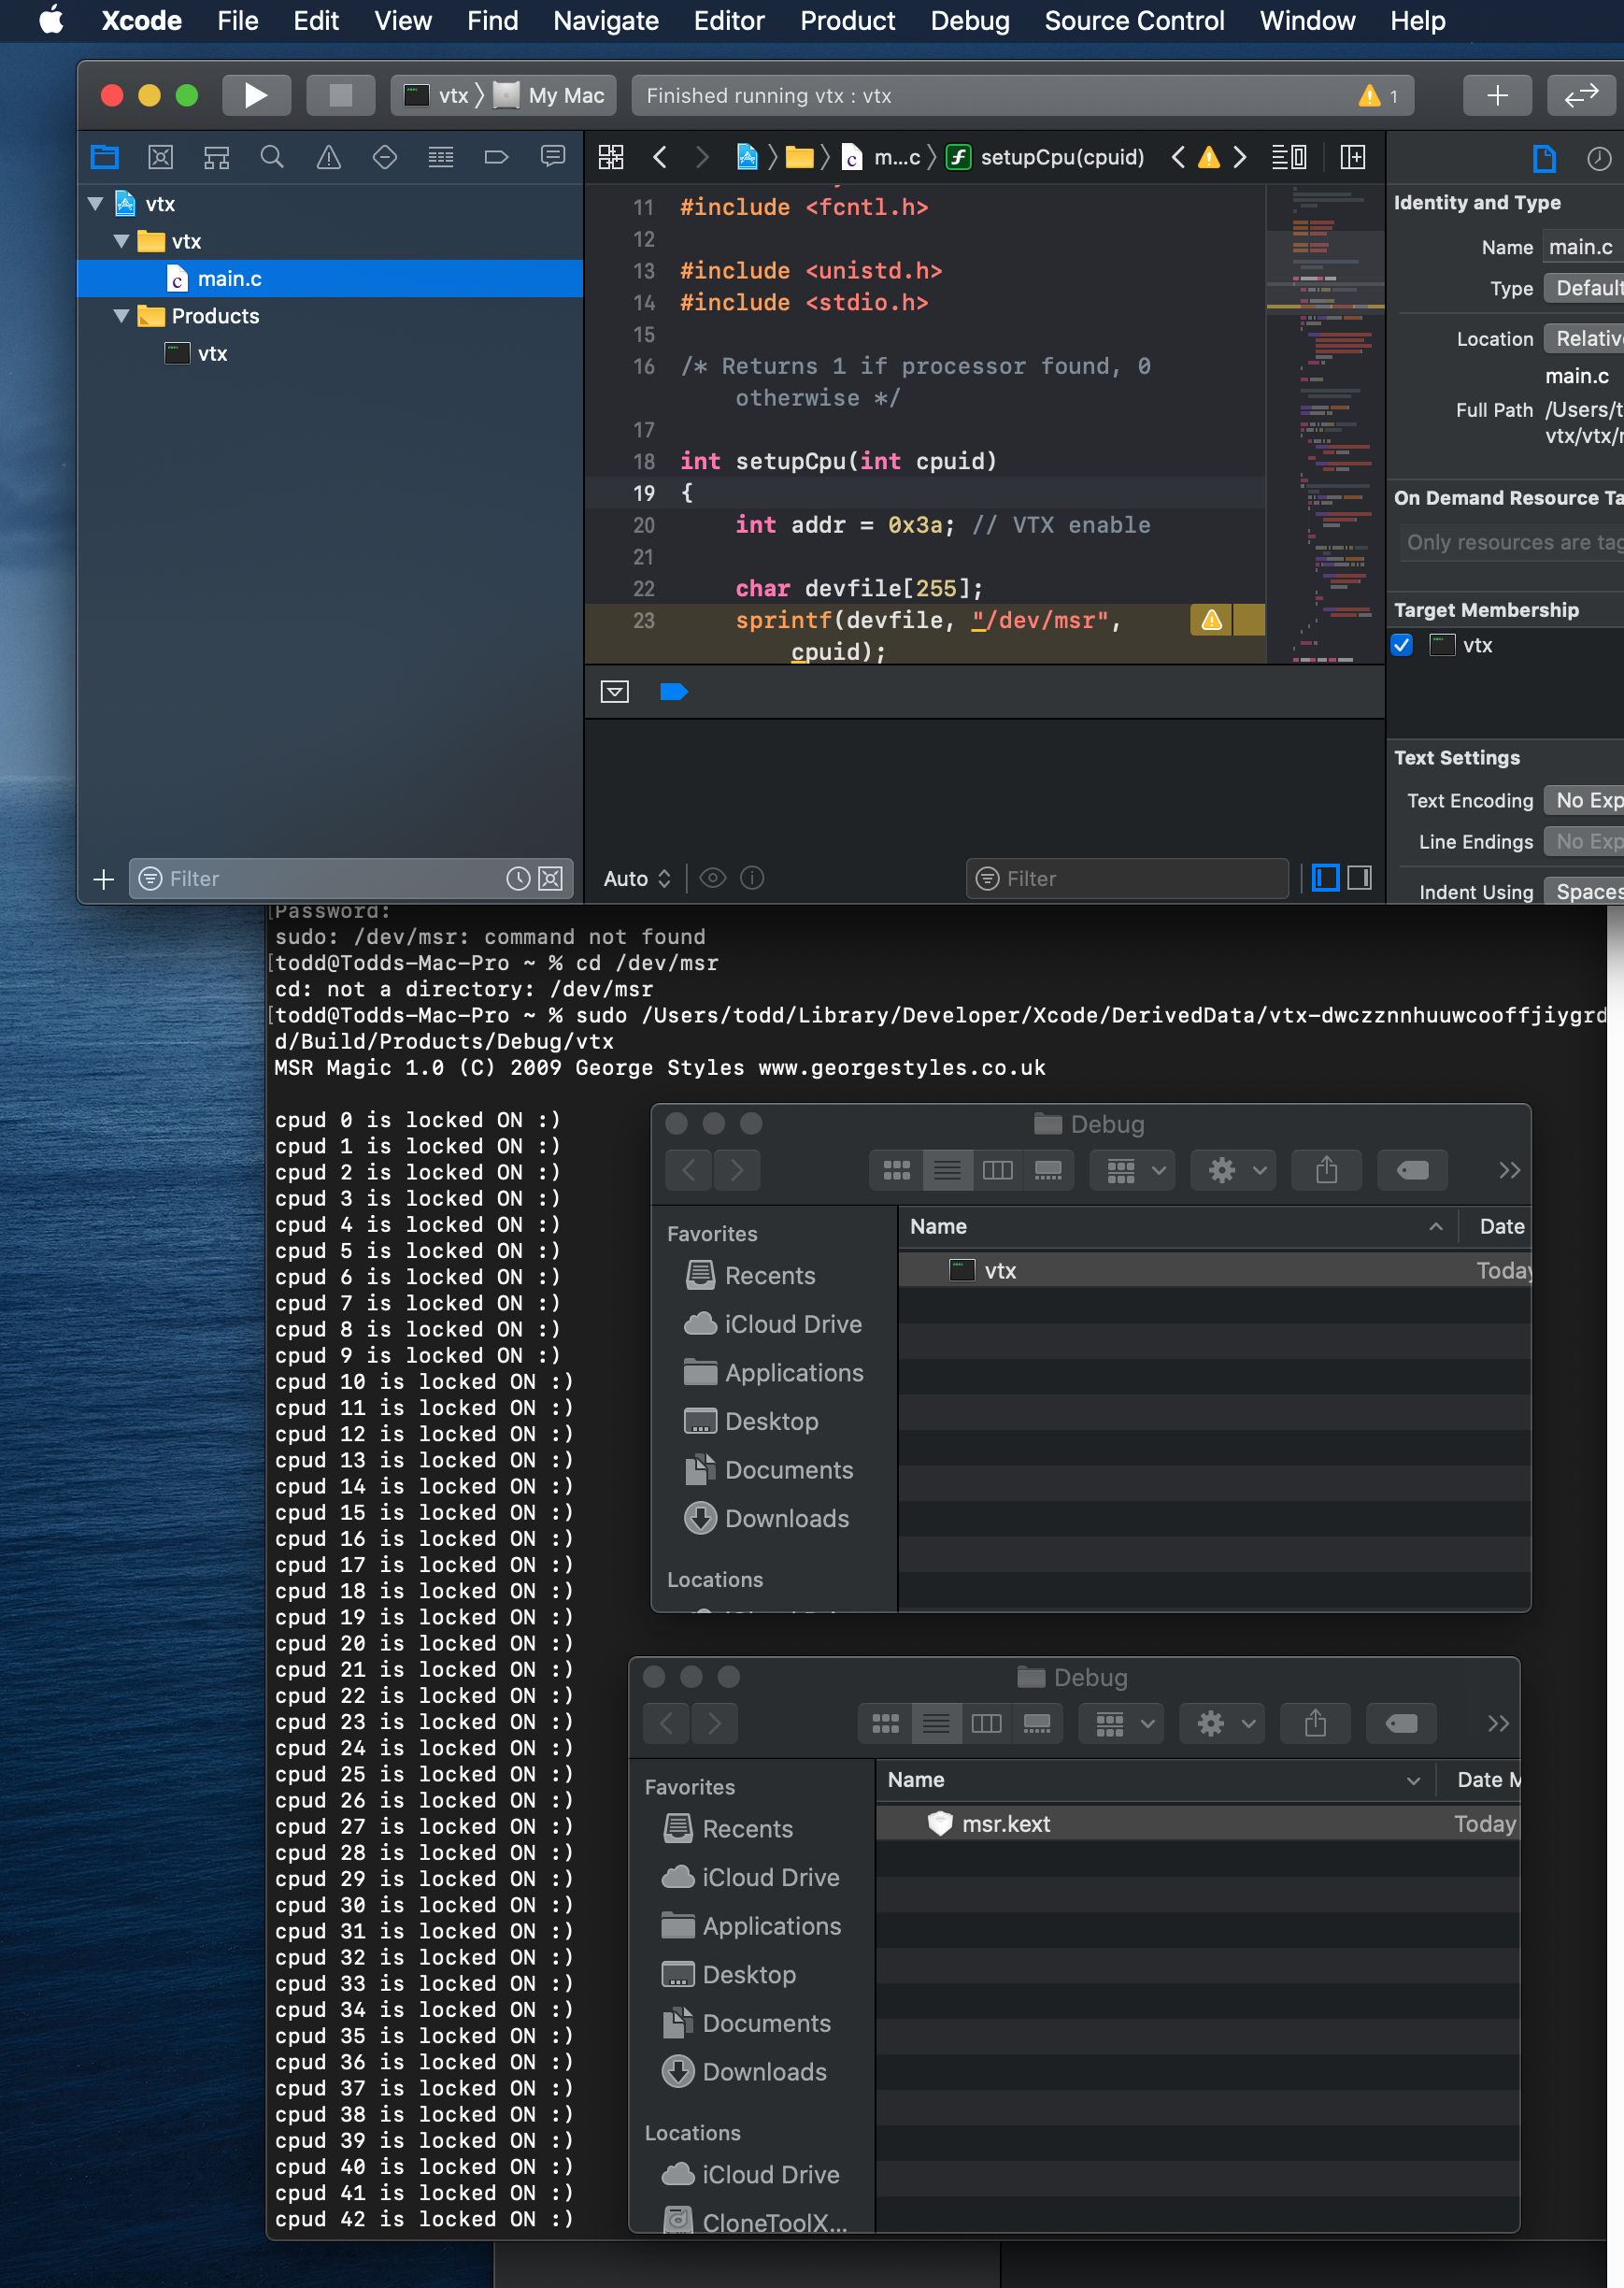This screenshot has width=1624, height=2288.
Task: Click the code review arrows button
Action: 1581,95
